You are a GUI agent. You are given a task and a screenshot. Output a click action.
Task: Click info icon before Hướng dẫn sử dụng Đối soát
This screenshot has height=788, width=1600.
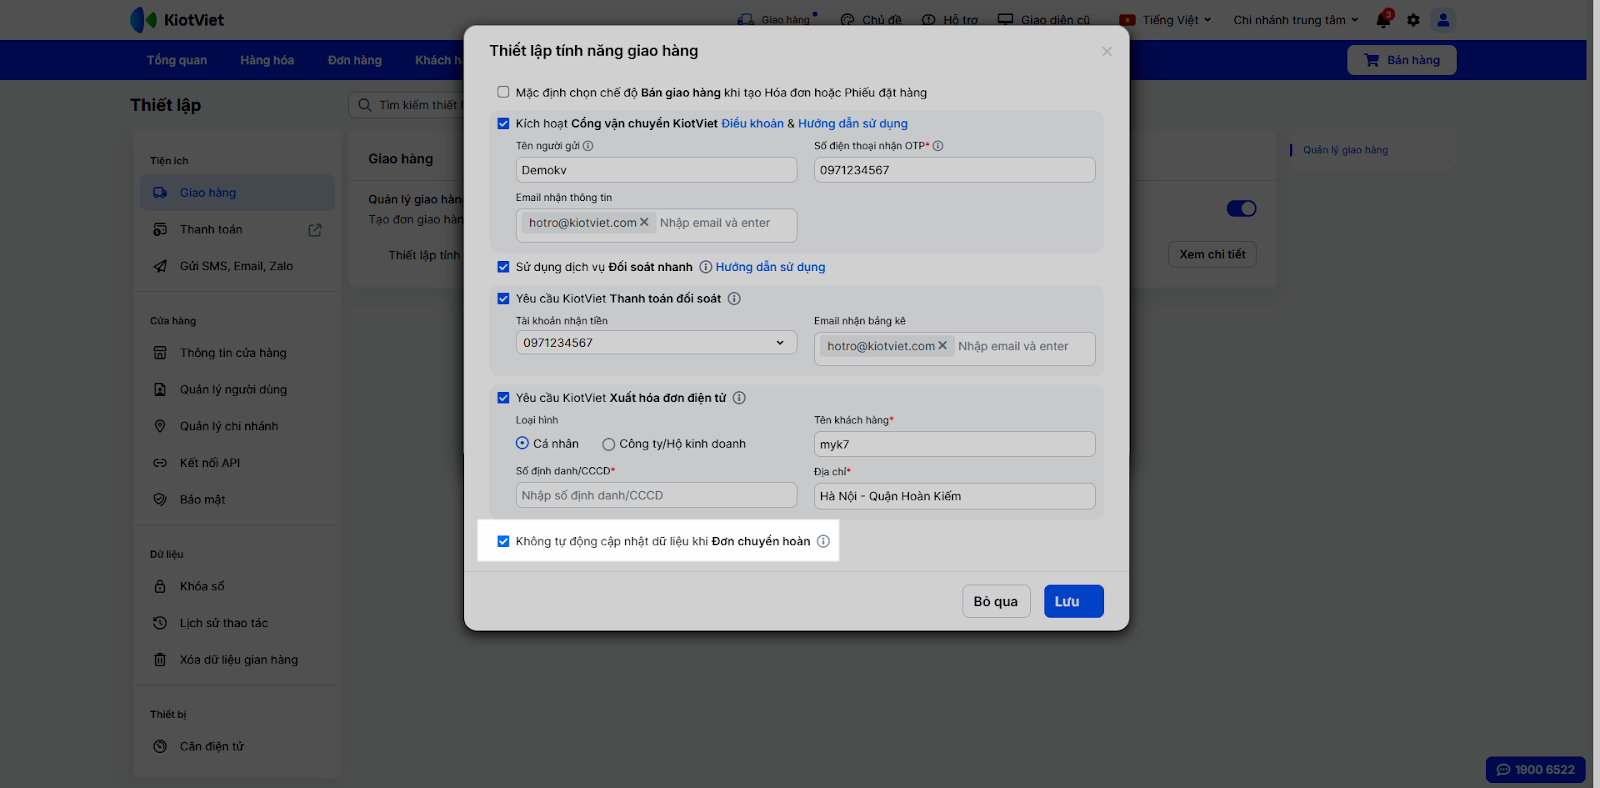click(x=706, y=267)
